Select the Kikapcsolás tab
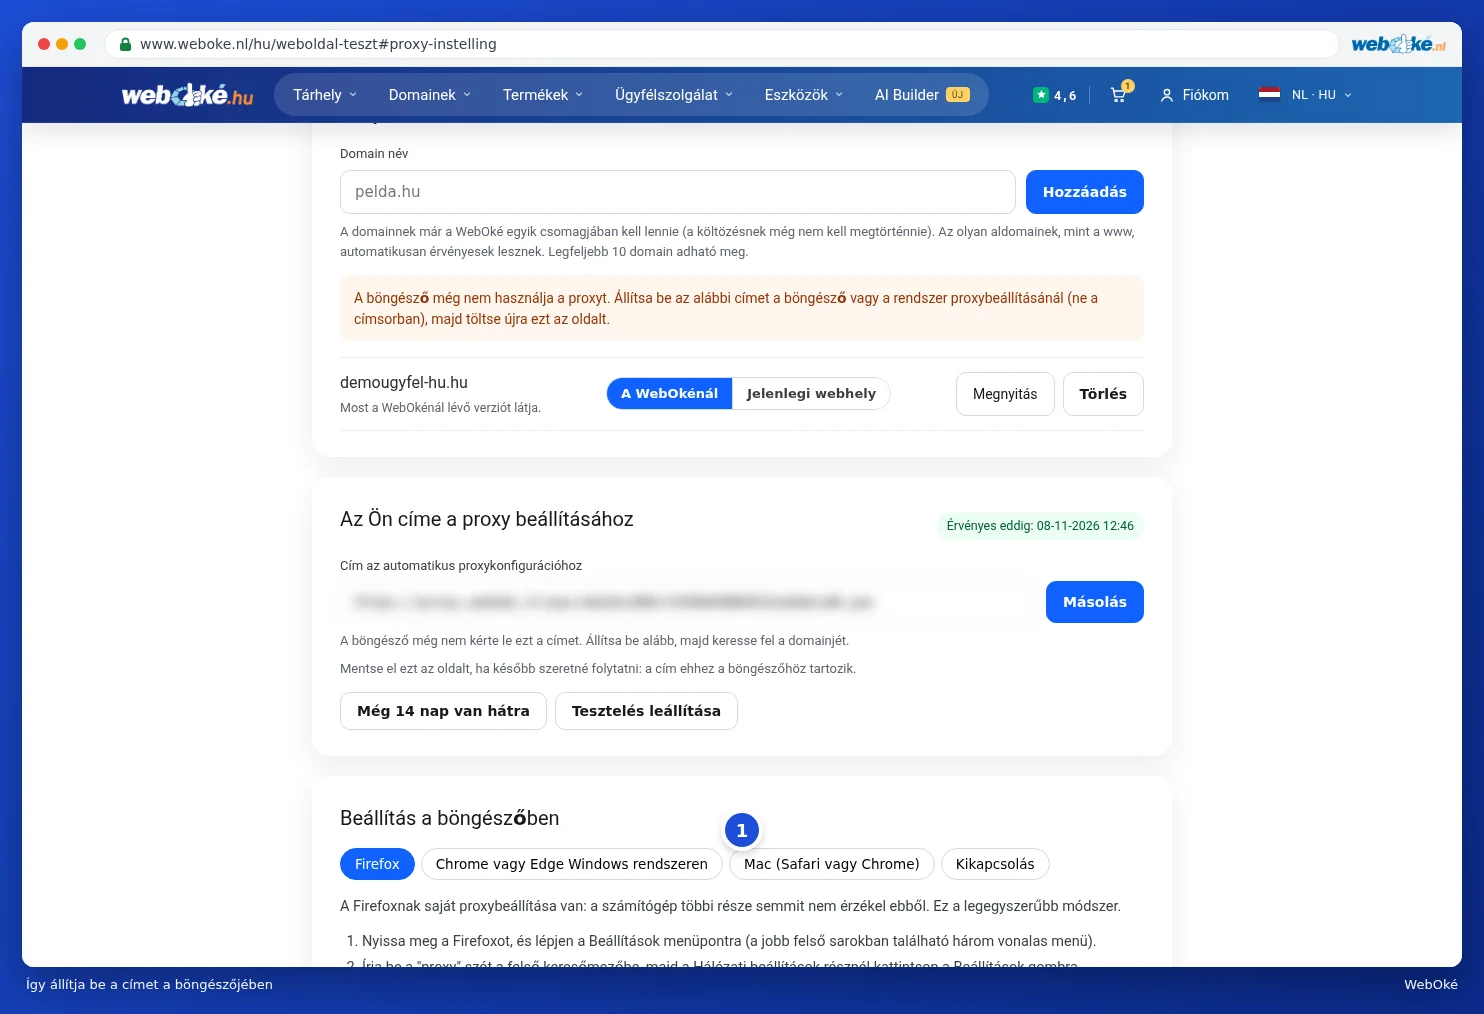 pyautogui.click(x=995, y=864)
